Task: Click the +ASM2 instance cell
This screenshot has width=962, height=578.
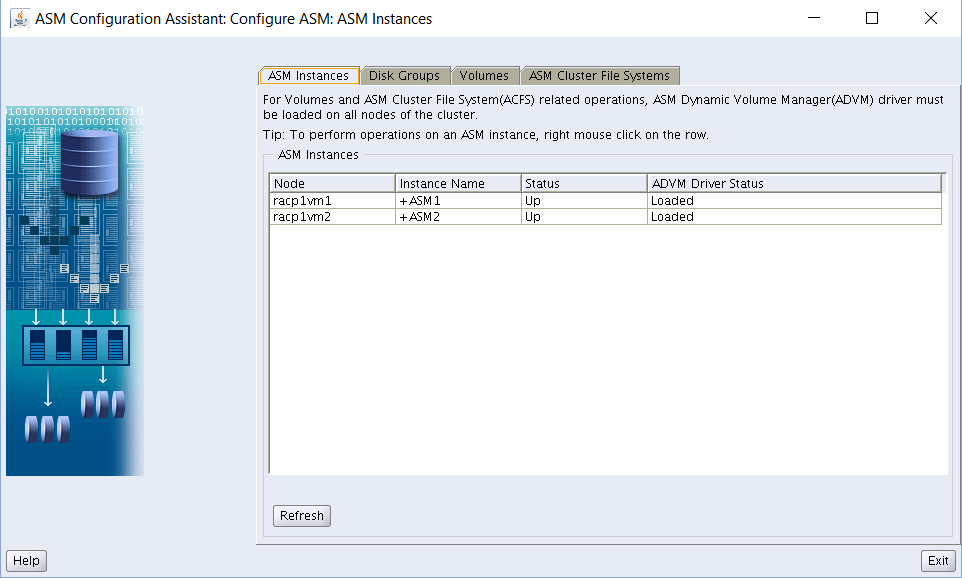Action: tap(458, 217)
